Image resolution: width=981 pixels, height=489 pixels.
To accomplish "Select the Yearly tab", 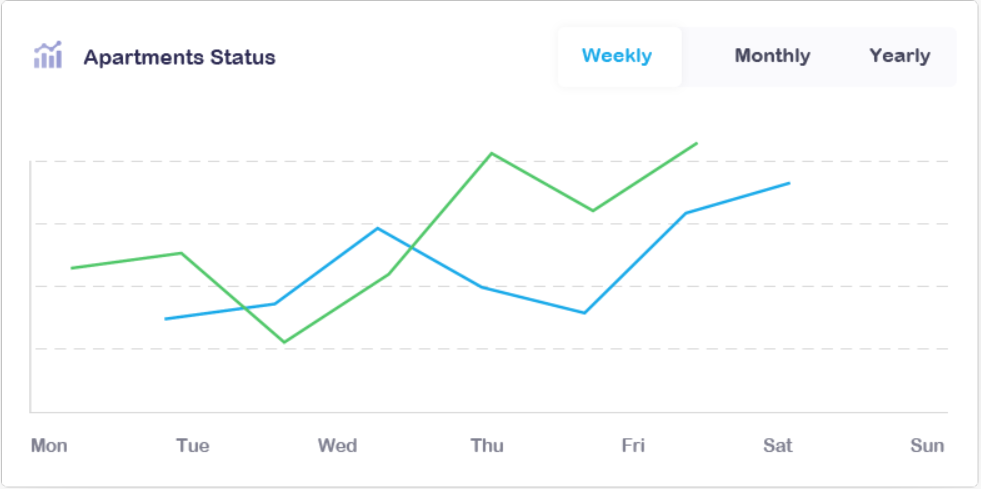I will (899, 56).
